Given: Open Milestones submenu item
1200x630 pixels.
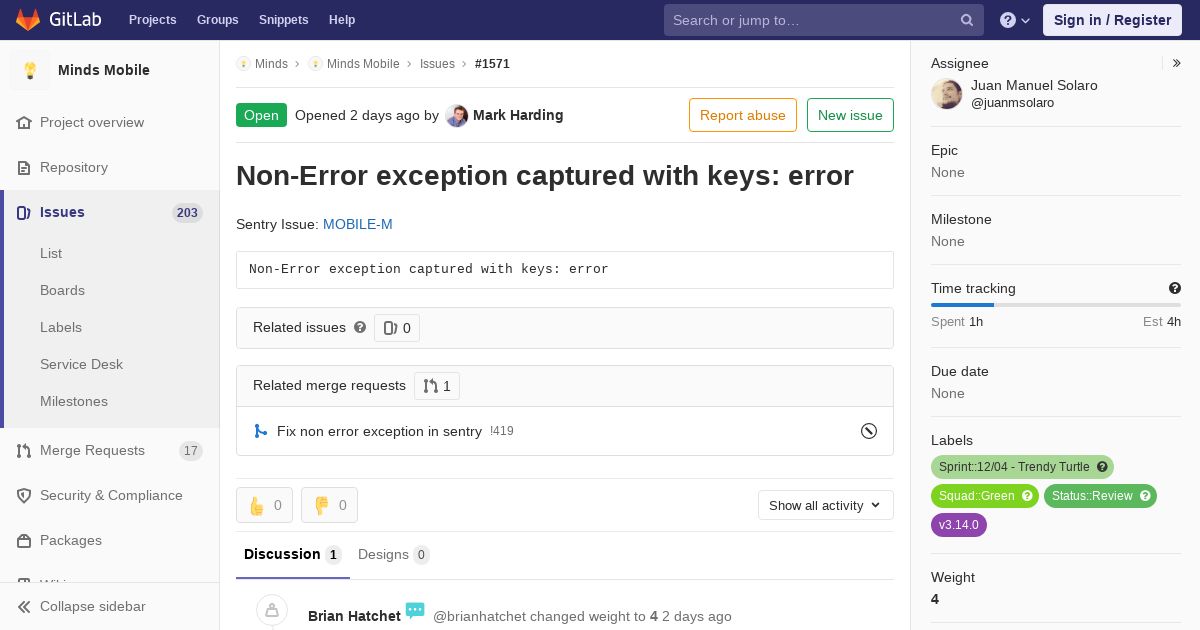Looking at the screenshot, I should coord(74,401).
